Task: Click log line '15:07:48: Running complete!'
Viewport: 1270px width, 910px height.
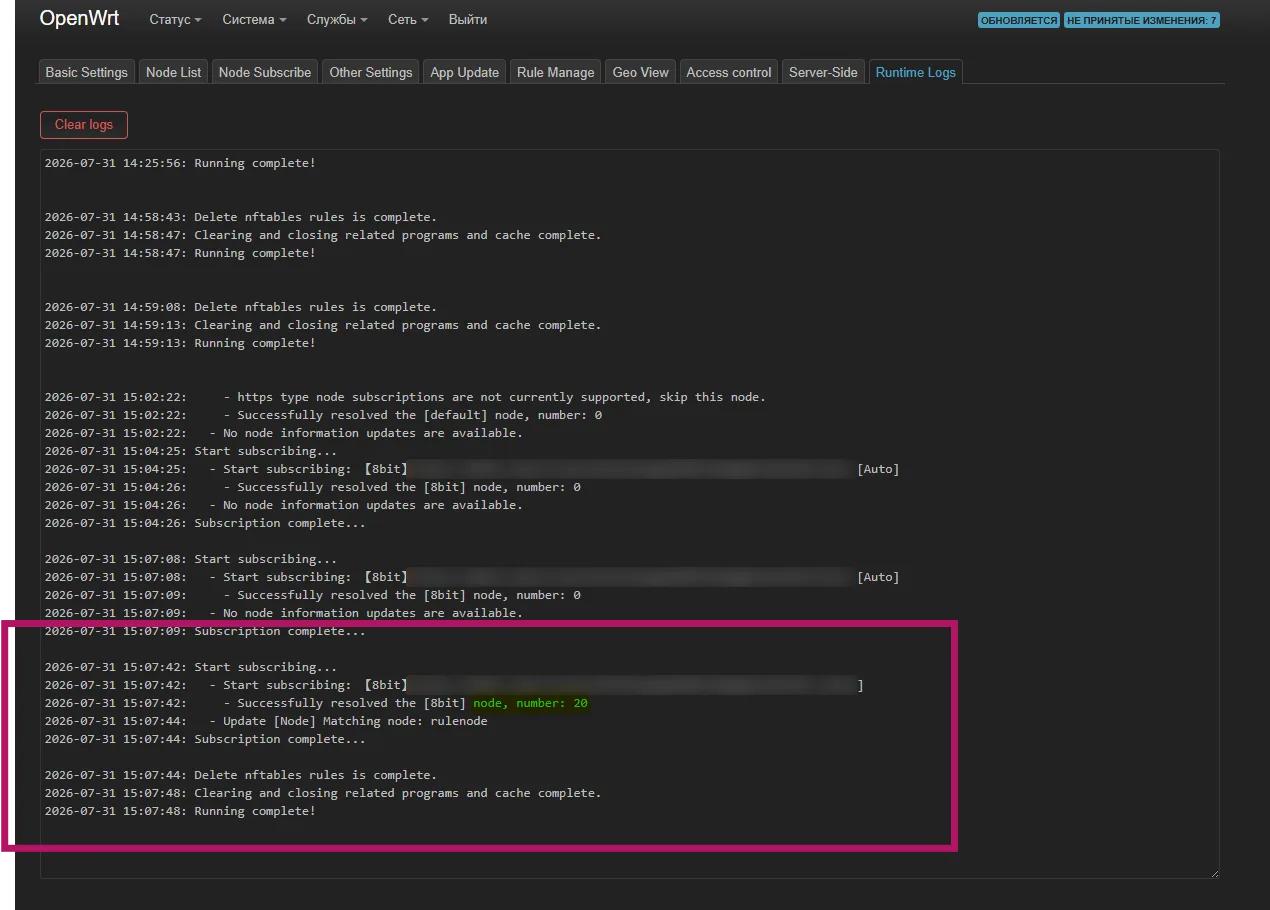Action: click(180, 811)
